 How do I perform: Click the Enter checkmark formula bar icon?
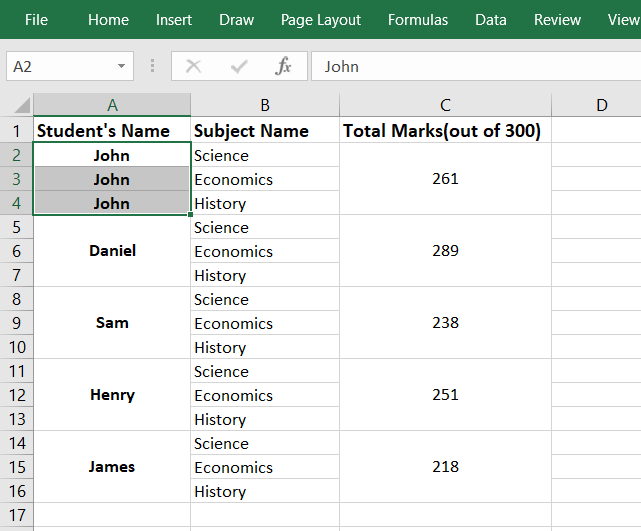pyautogui.click(x=239, y=66)
